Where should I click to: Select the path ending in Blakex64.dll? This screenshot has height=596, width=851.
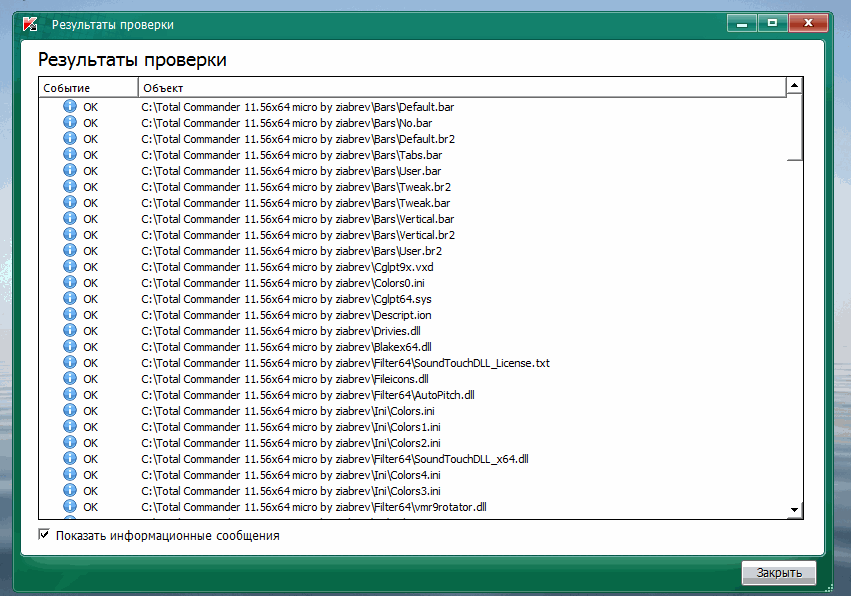(286, 347)
